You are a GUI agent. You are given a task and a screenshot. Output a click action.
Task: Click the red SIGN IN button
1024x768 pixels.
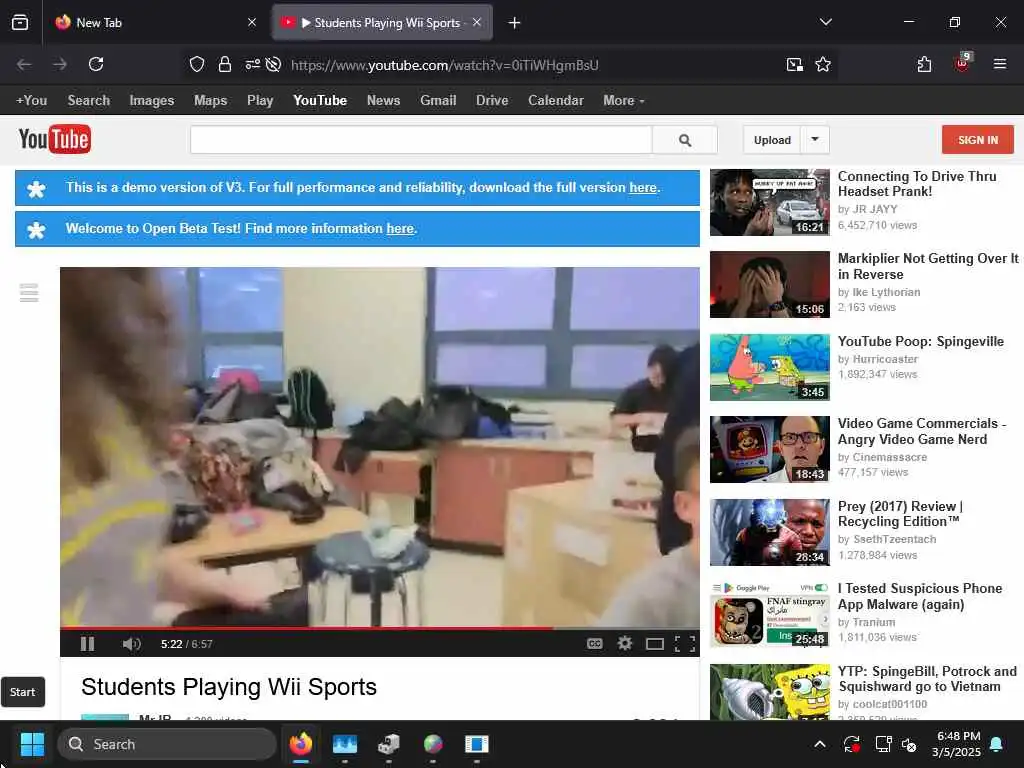978,140
